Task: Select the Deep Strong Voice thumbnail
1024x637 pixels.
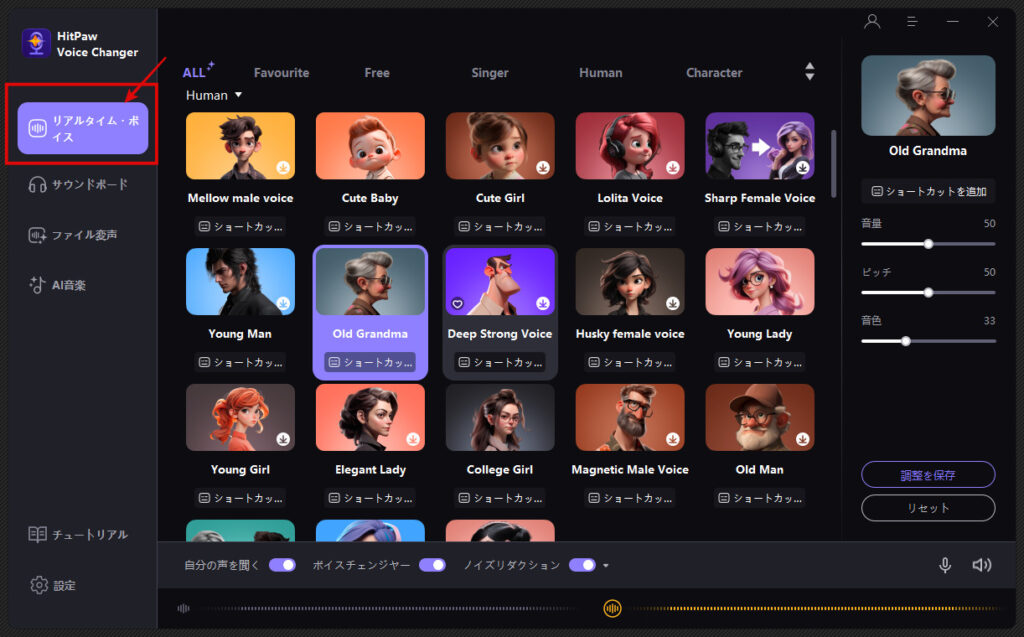Action: (x=499, y=282)
